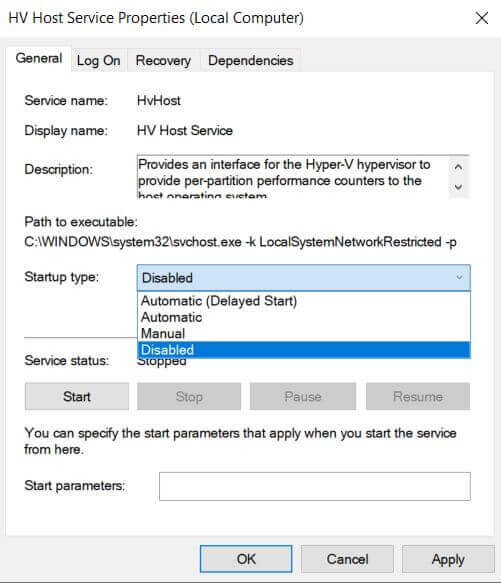Close the HV Host Service Properties dialog

click(x=482, y=18)
